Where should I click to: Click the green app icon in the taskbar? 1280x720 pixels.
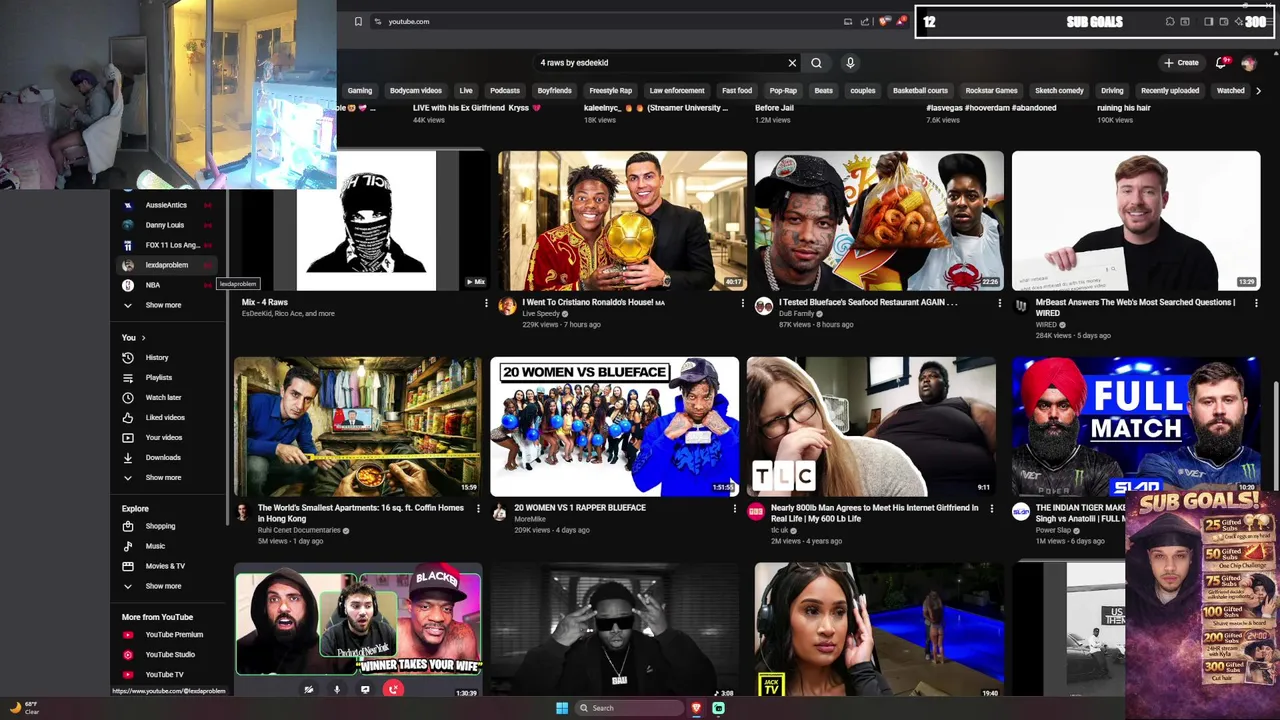pyautogui.click(x=718, y=708)
